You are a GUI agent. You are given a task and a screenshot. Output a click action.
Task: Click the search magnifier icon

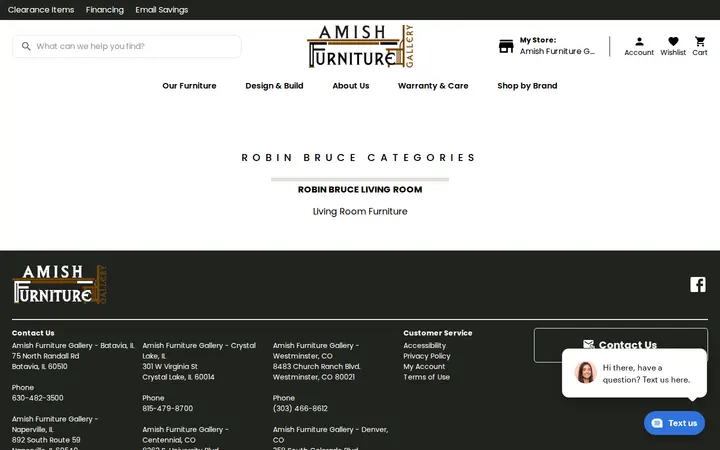pyautogui.click(x=26, y=46)
